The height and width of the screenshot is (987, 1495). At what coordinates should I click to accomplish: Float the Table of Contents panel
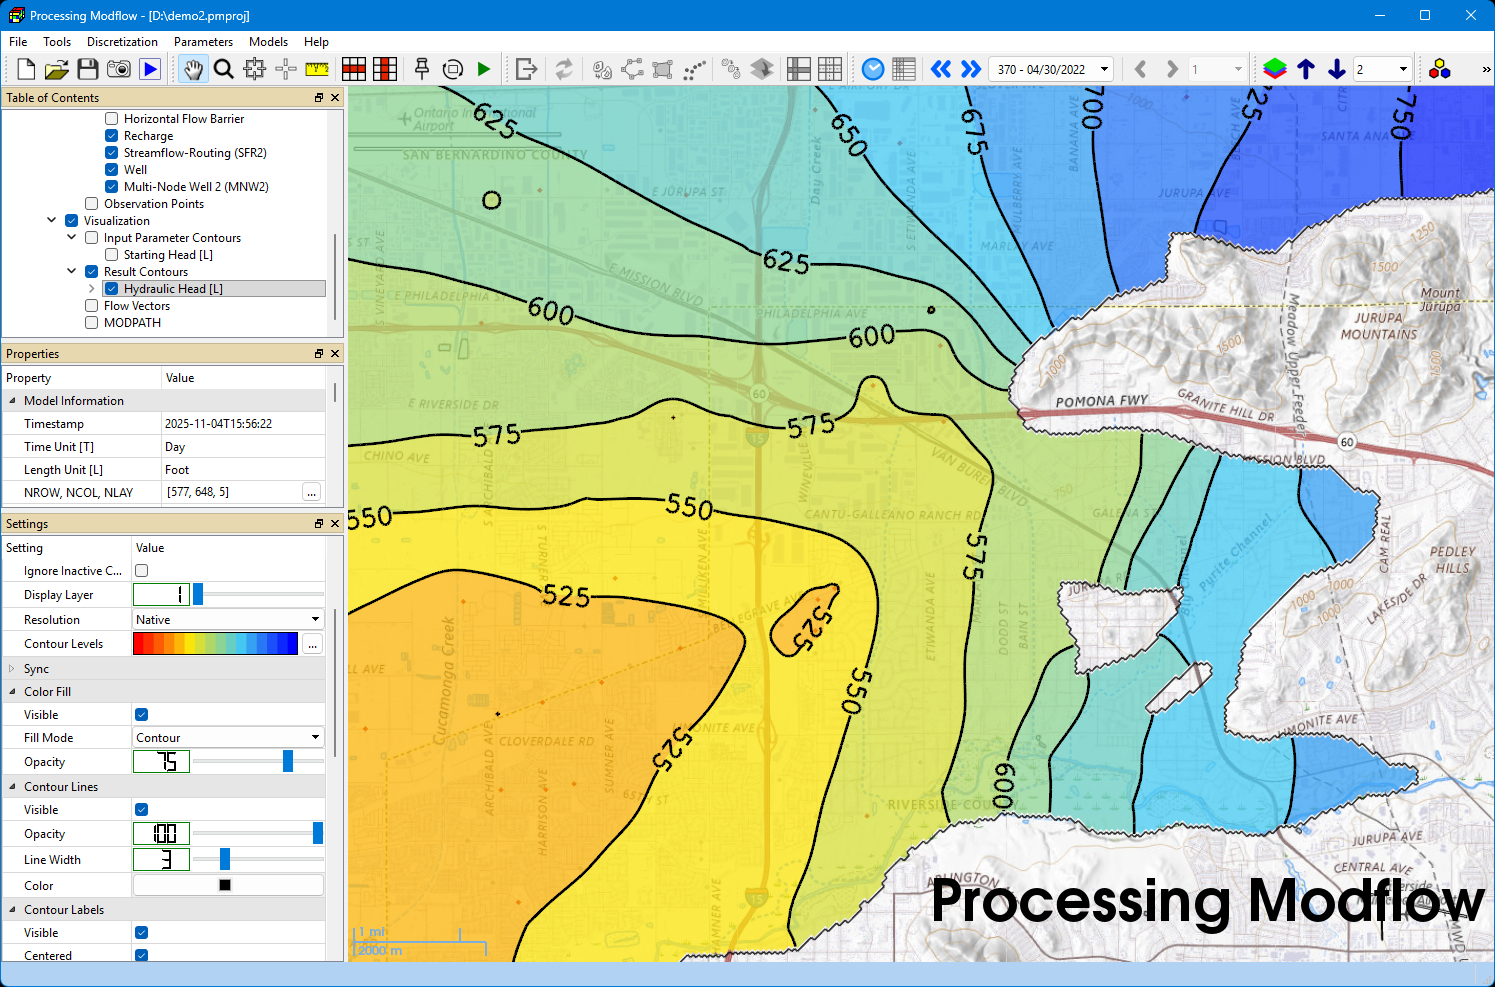click(319, 97)
